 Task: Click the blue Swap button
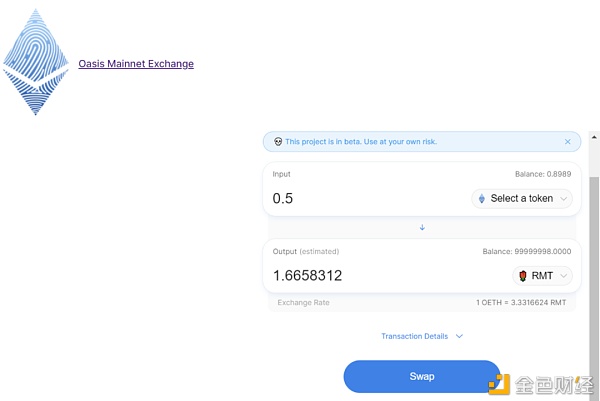[x=422, y=377]
